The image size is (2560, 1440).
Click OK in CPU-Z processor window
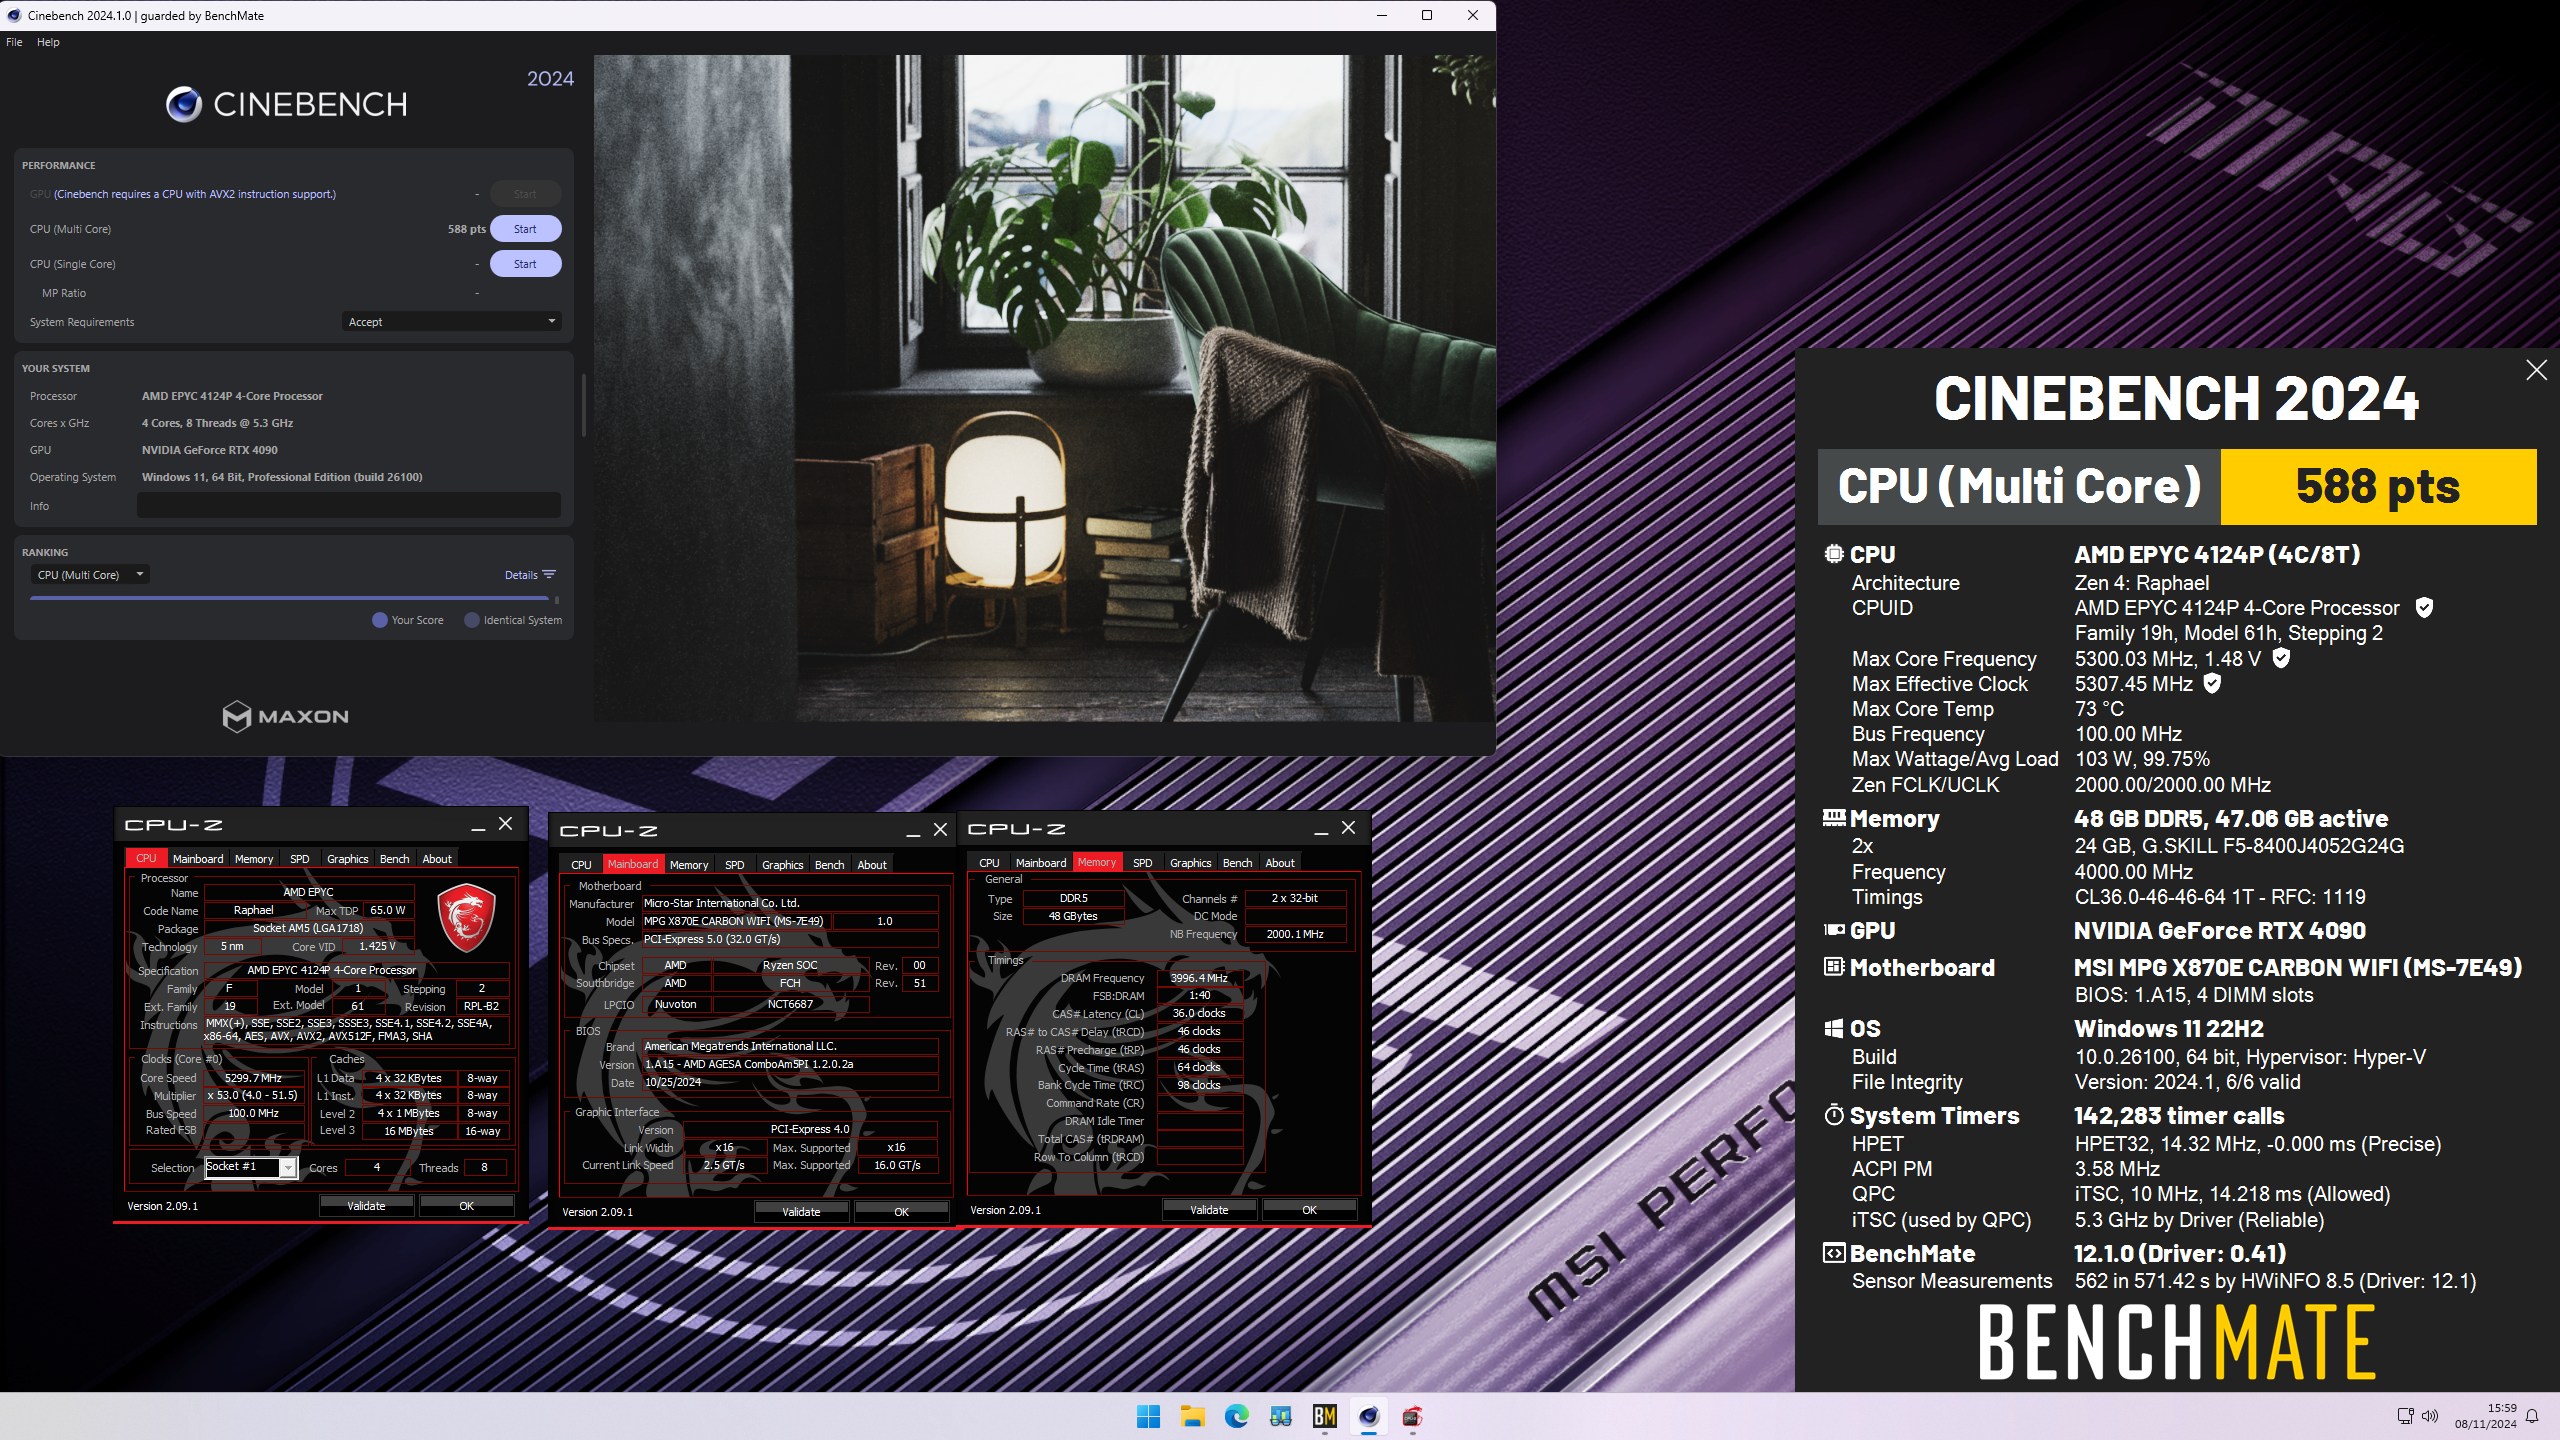click(x=466, y=1206)
